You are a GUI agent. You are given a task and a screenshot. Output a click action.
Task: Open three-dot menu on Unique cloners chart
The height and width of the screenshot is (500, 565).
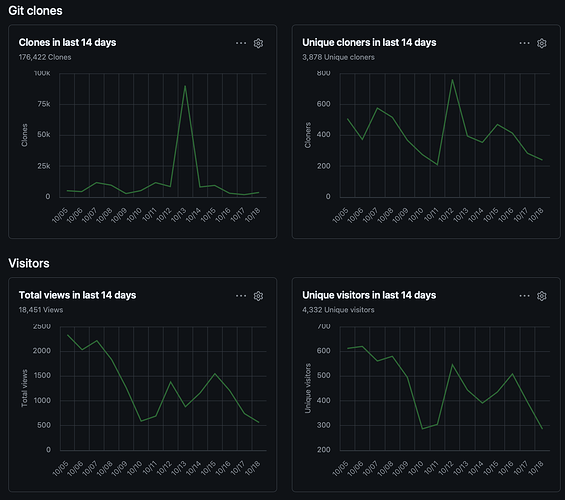525,43
